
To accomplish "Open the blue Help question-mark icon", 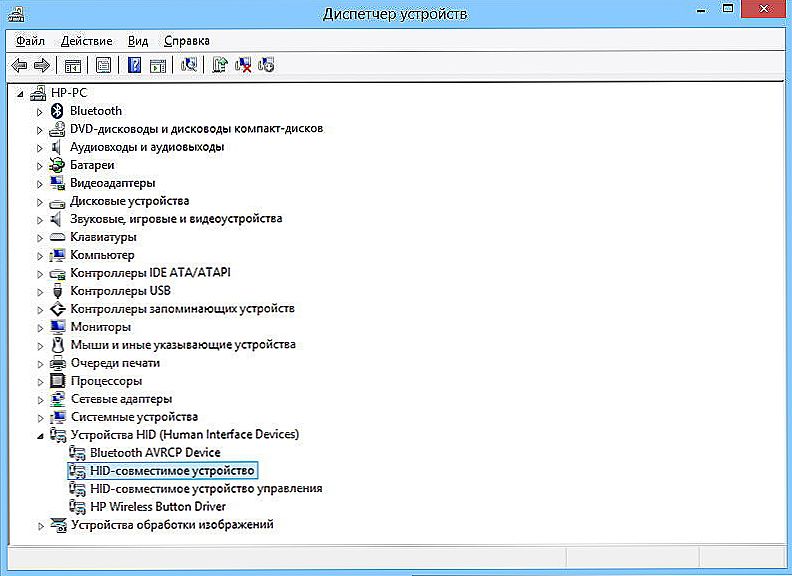I will (x=134, y=65).
